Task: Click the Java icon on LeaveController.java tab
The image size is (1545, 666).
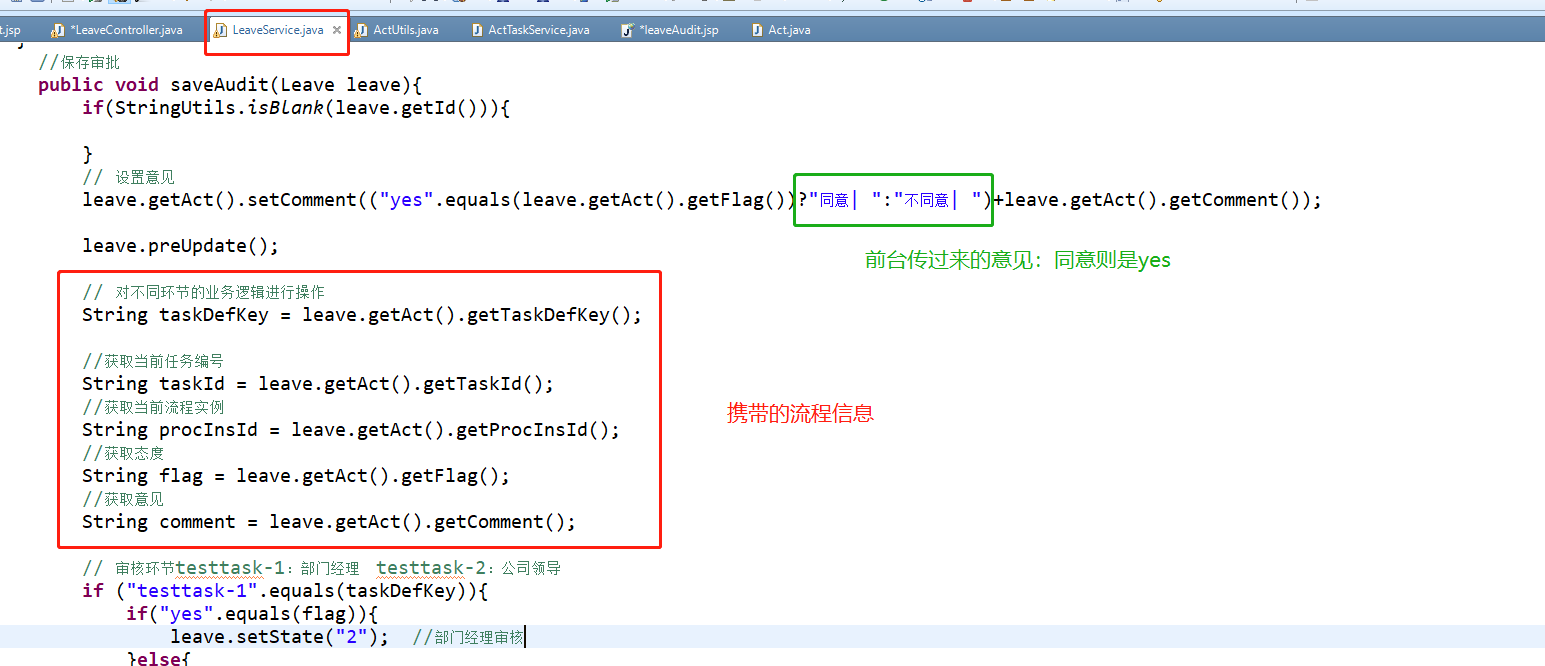Action: (57, 29)
